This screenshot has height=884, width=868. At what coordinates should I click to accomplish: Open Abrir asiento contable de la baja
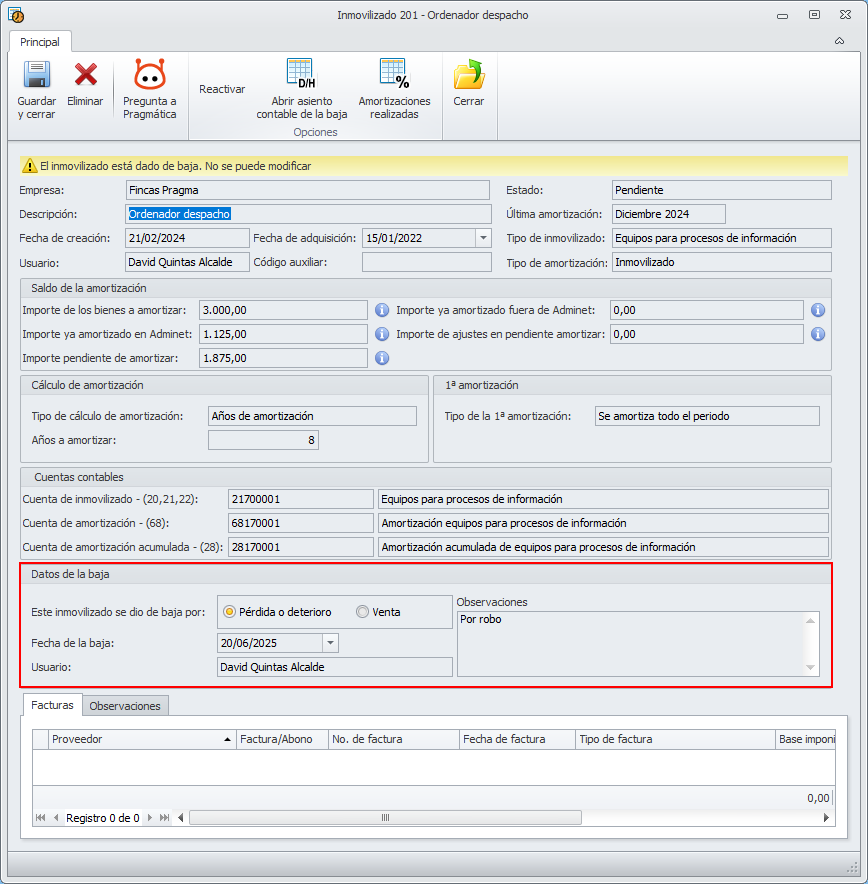pos(302,89)
